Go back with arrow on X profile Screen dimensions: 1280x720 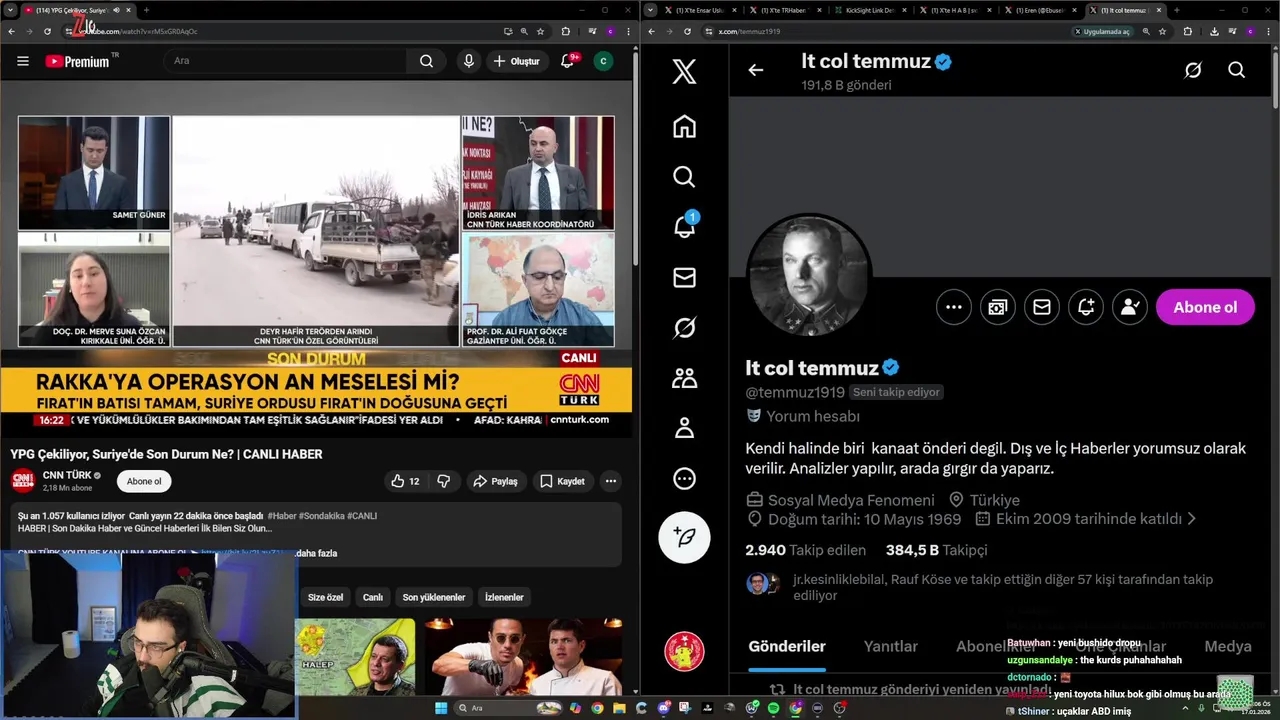click(756, 70)
